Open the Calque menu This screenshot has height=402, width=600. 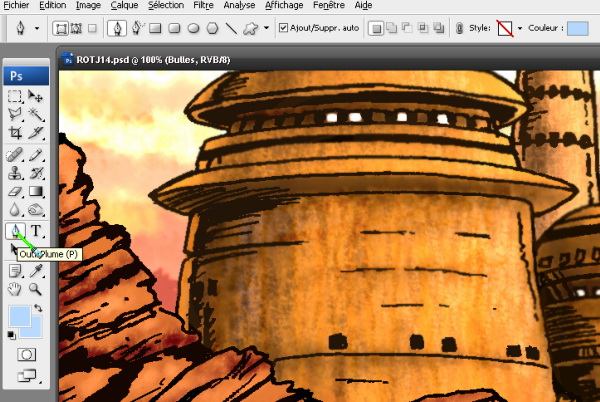tap(124, 5)
